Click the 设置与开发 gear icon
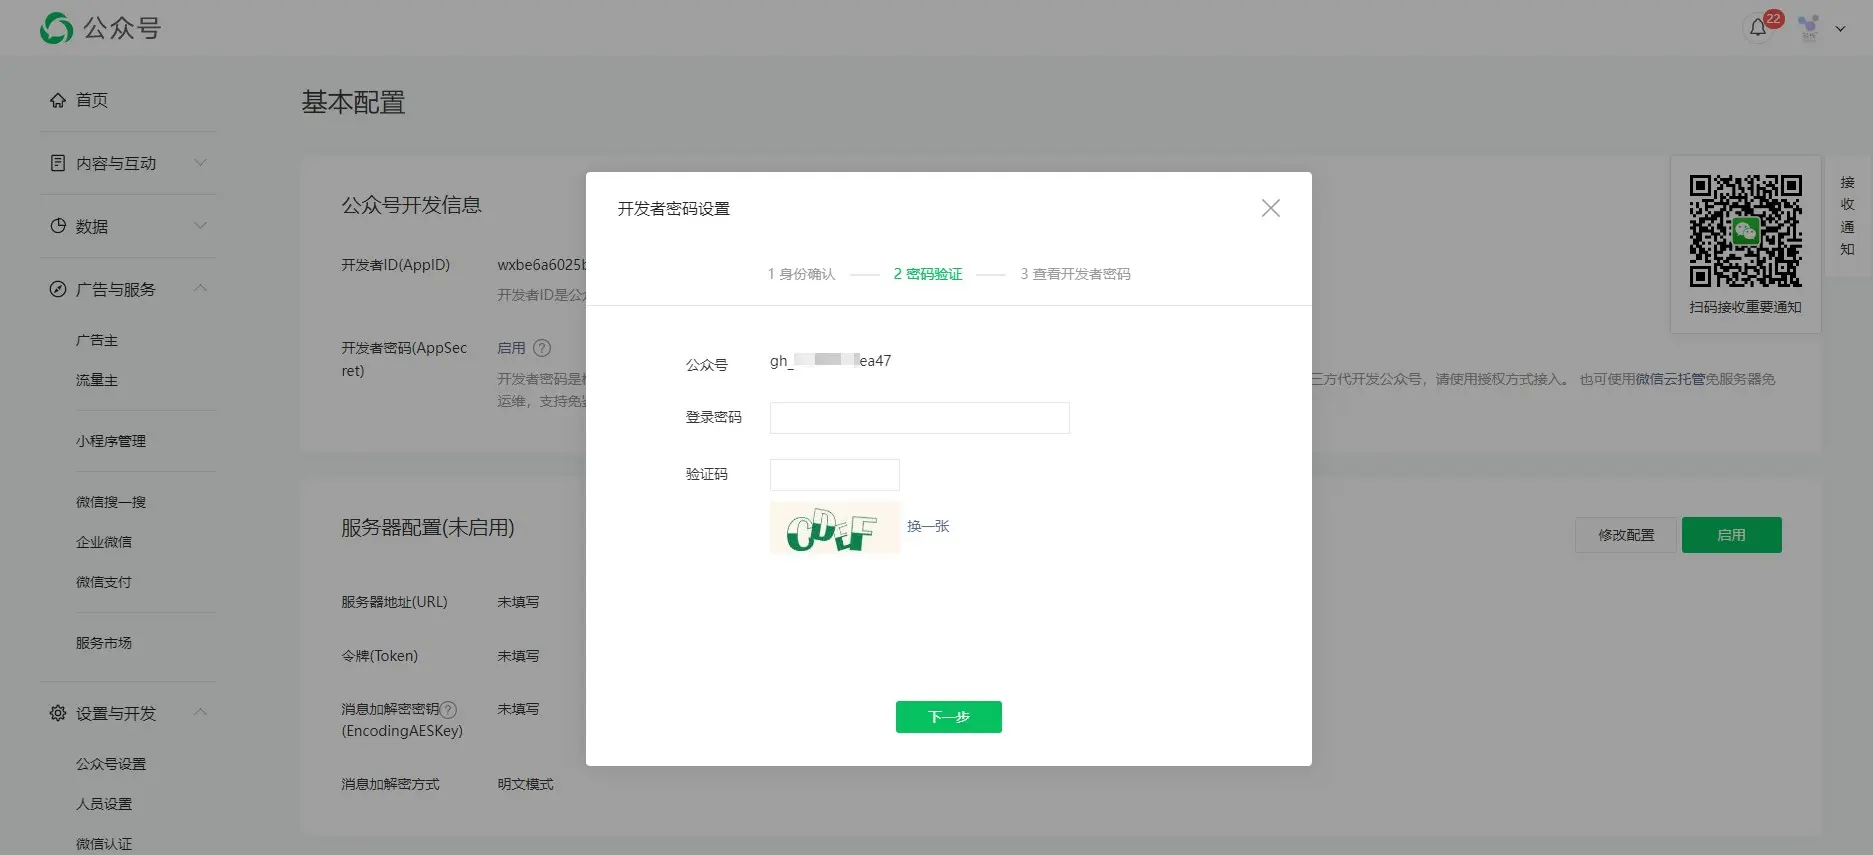Image resolution: width=1873 pixels, height=855 pixels. 58,713
